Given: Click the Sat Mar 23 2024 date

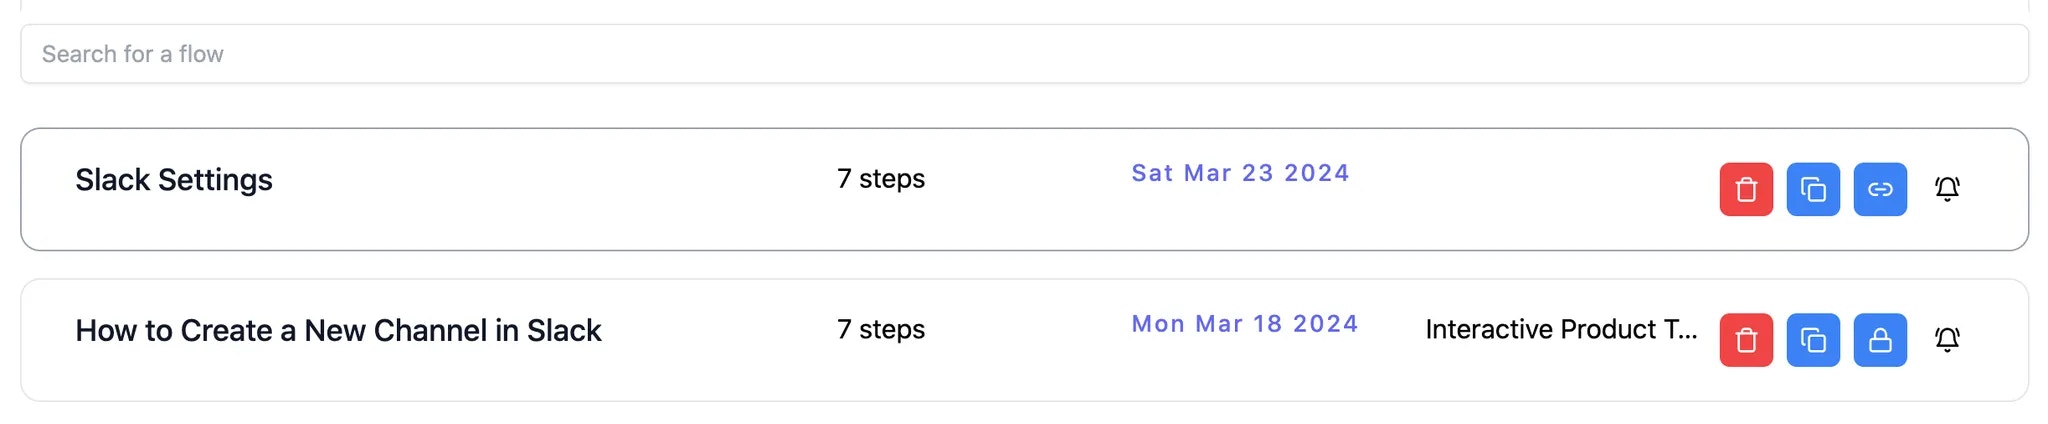Looking at the screenshot, I should tap(1240, 173).
